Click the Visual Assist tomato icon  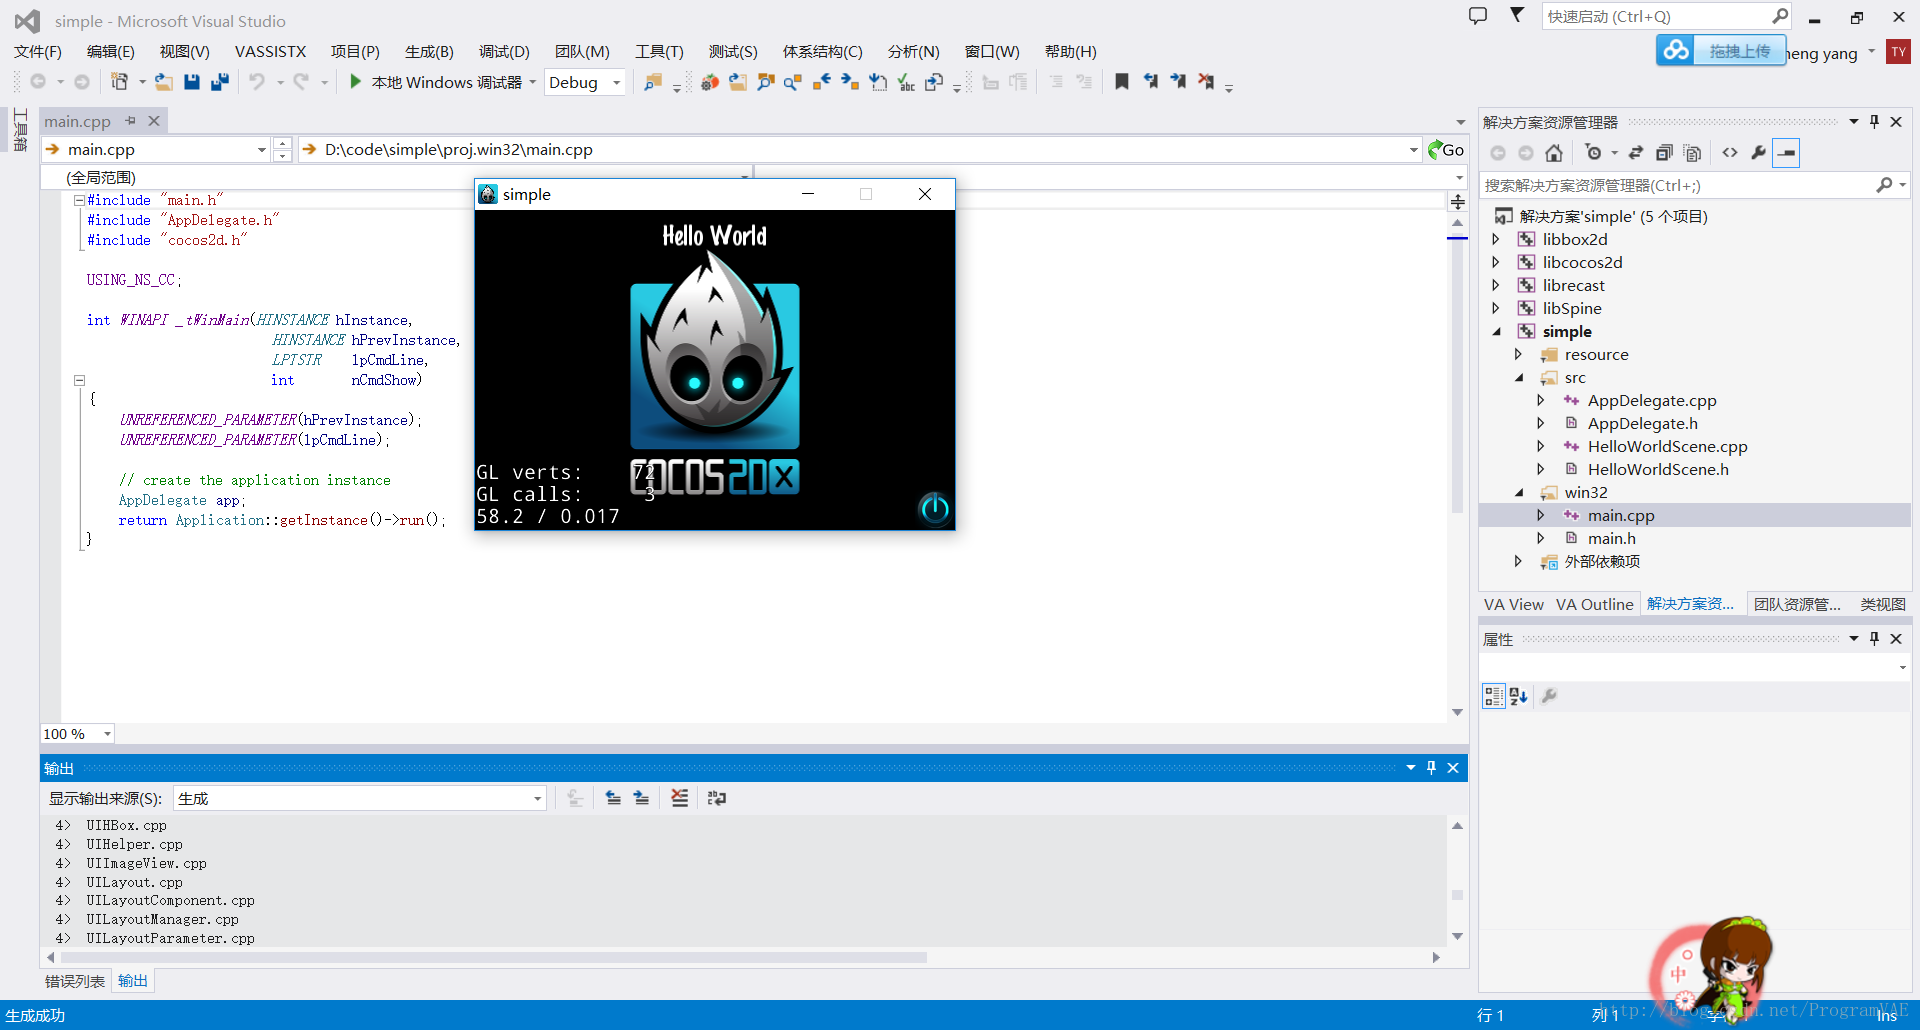tap(710, 82)
